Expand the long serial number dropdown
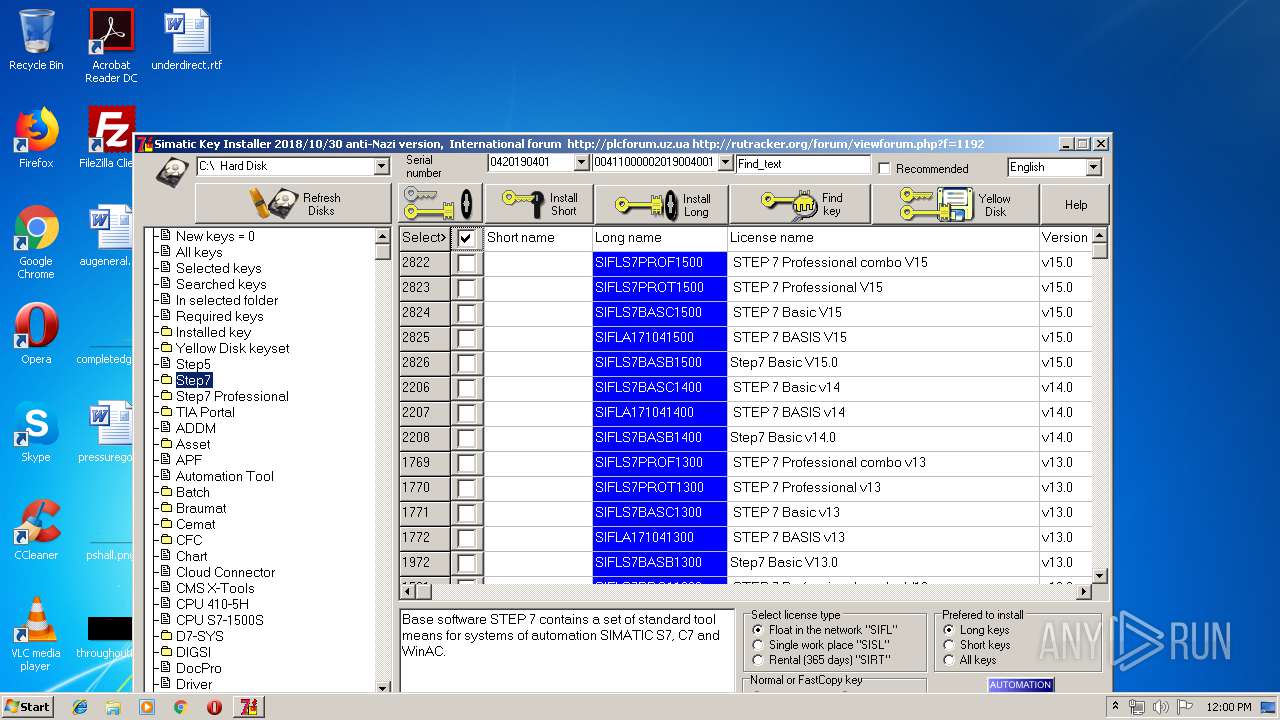Viewport: 1280px width, 720px height. (x=725, y=162)
